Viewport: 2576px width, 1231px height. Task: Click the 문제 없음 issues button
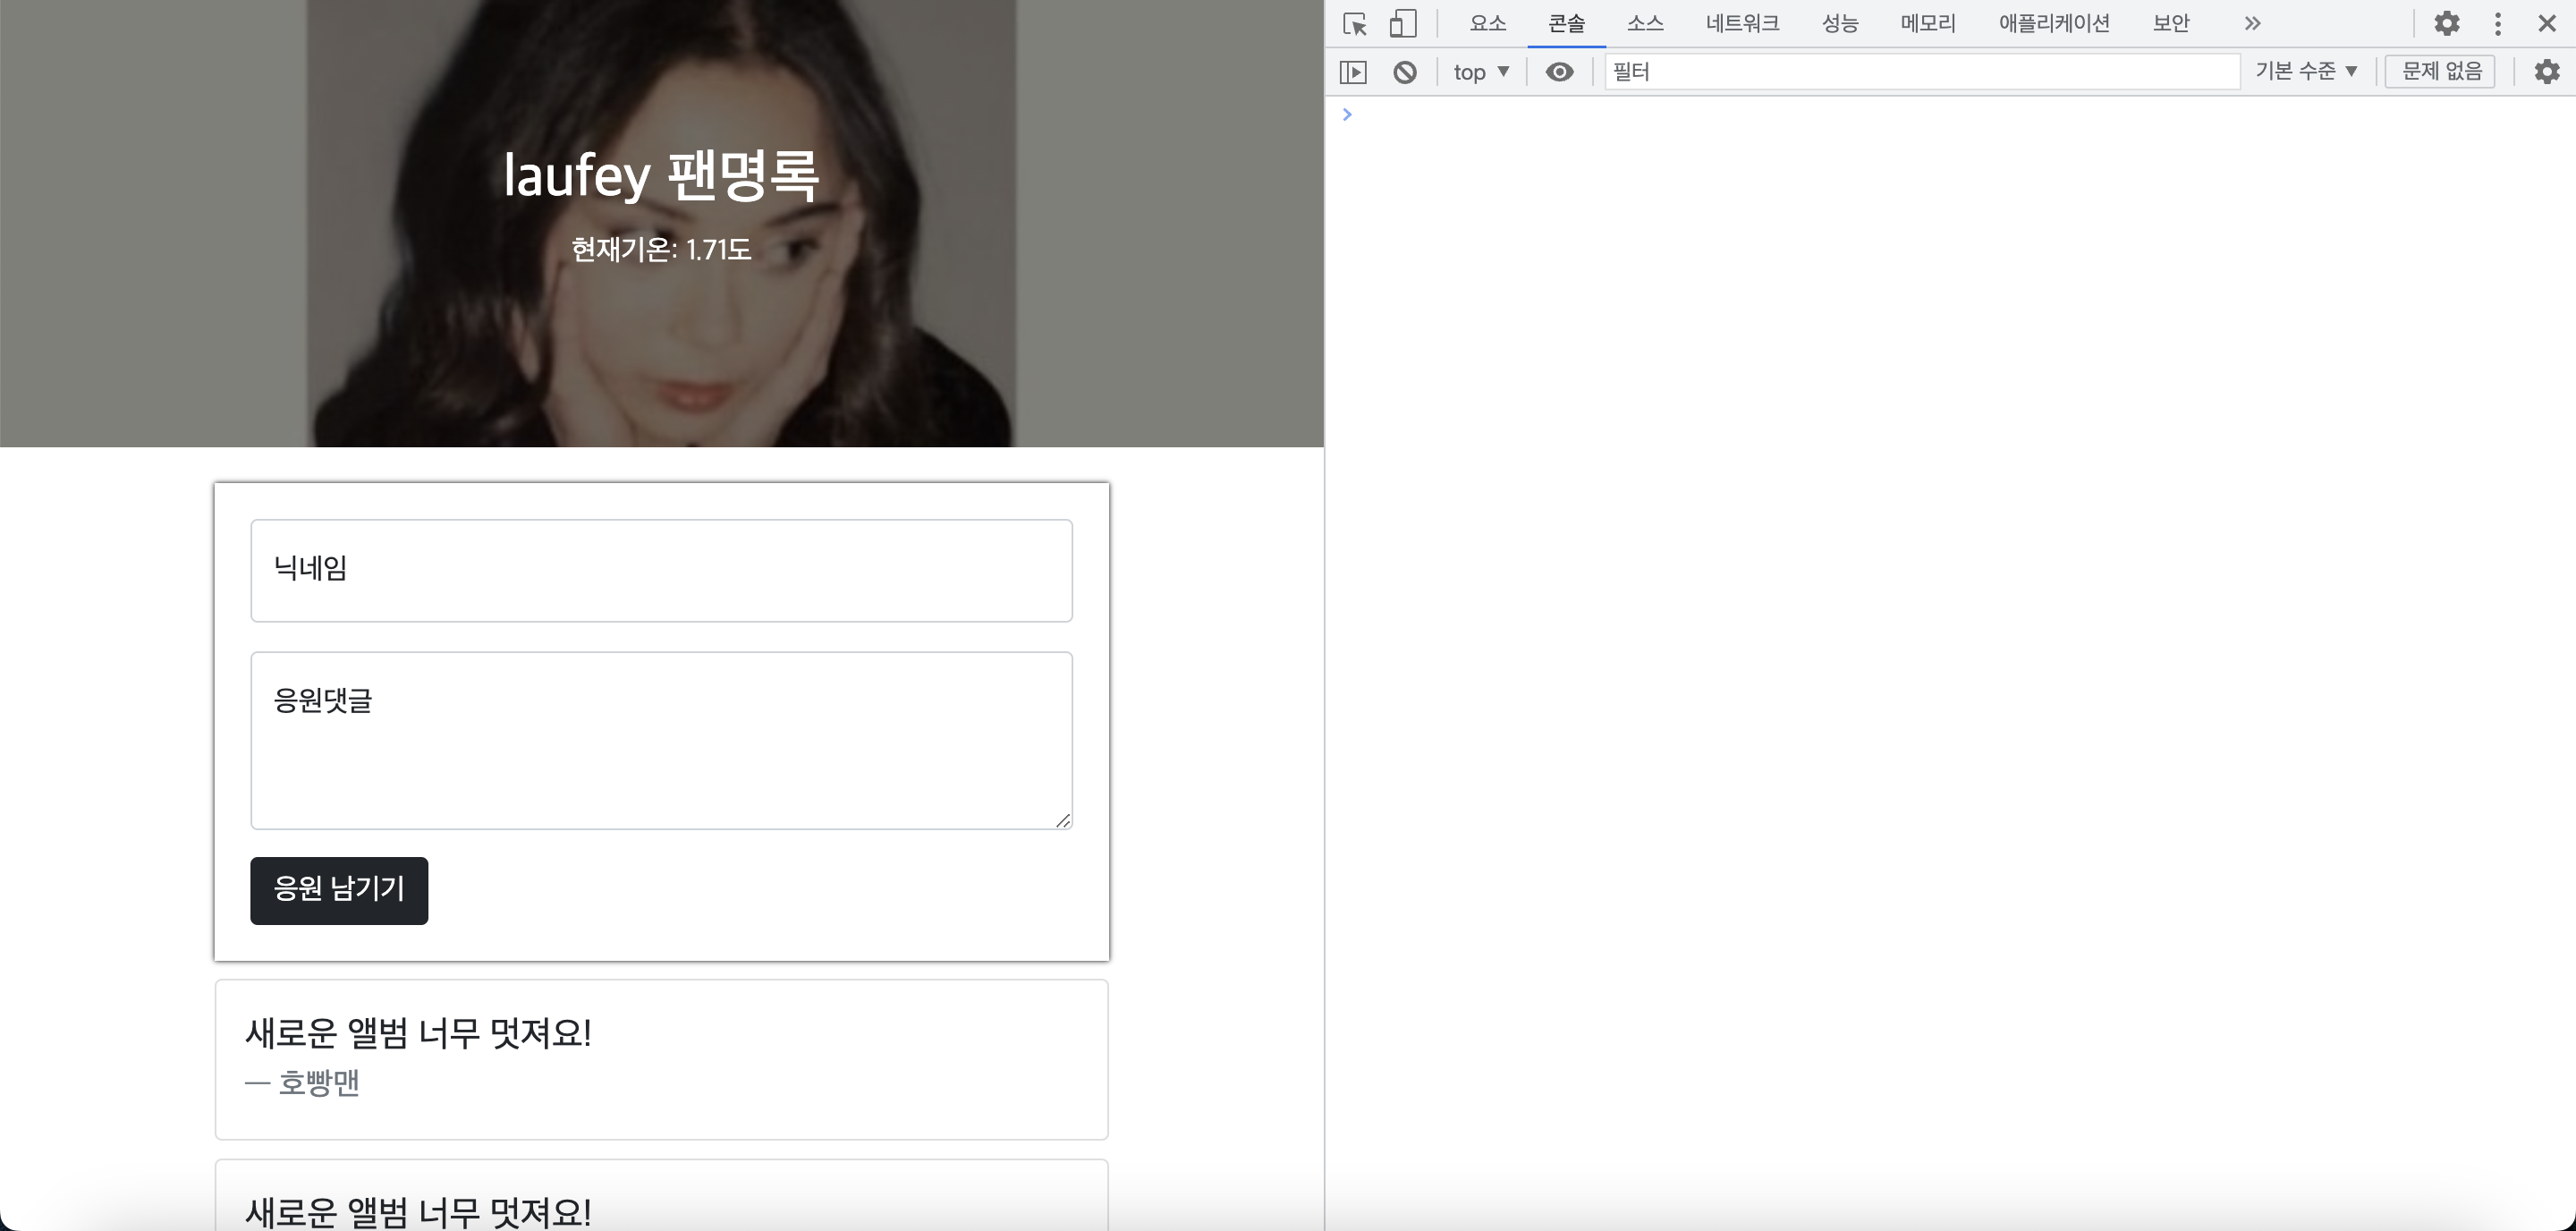[2441, 71]
